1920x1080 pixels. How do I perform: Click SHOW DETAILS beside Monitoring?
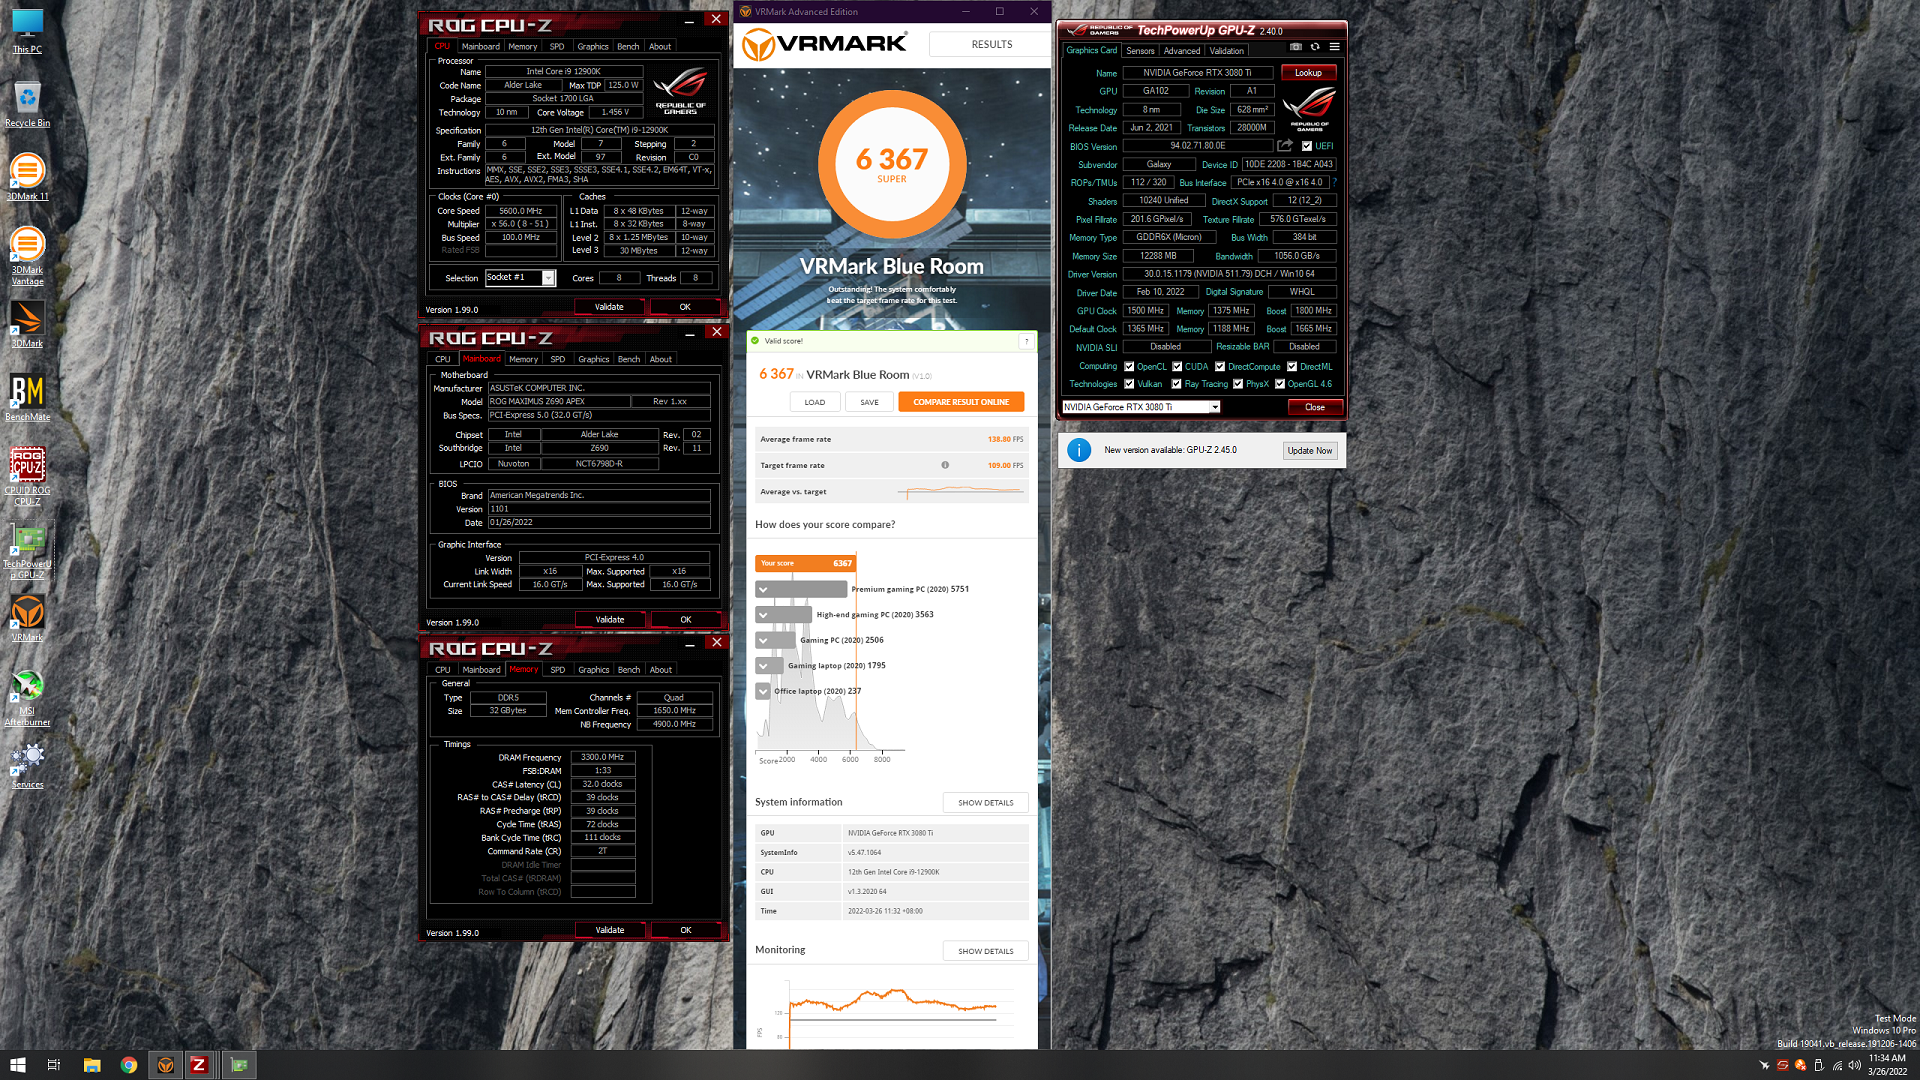coord(986,951)
